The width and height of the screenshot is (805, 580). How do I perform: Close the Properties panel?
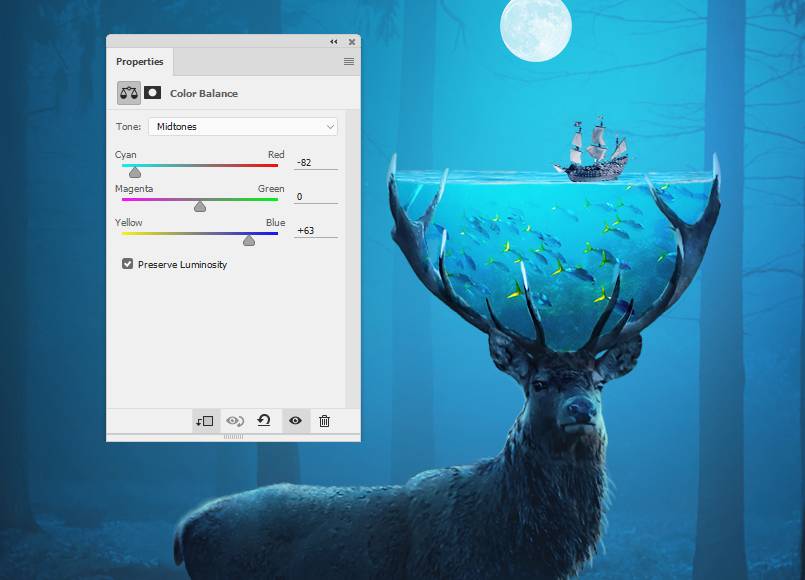click(x=352, y=42)
